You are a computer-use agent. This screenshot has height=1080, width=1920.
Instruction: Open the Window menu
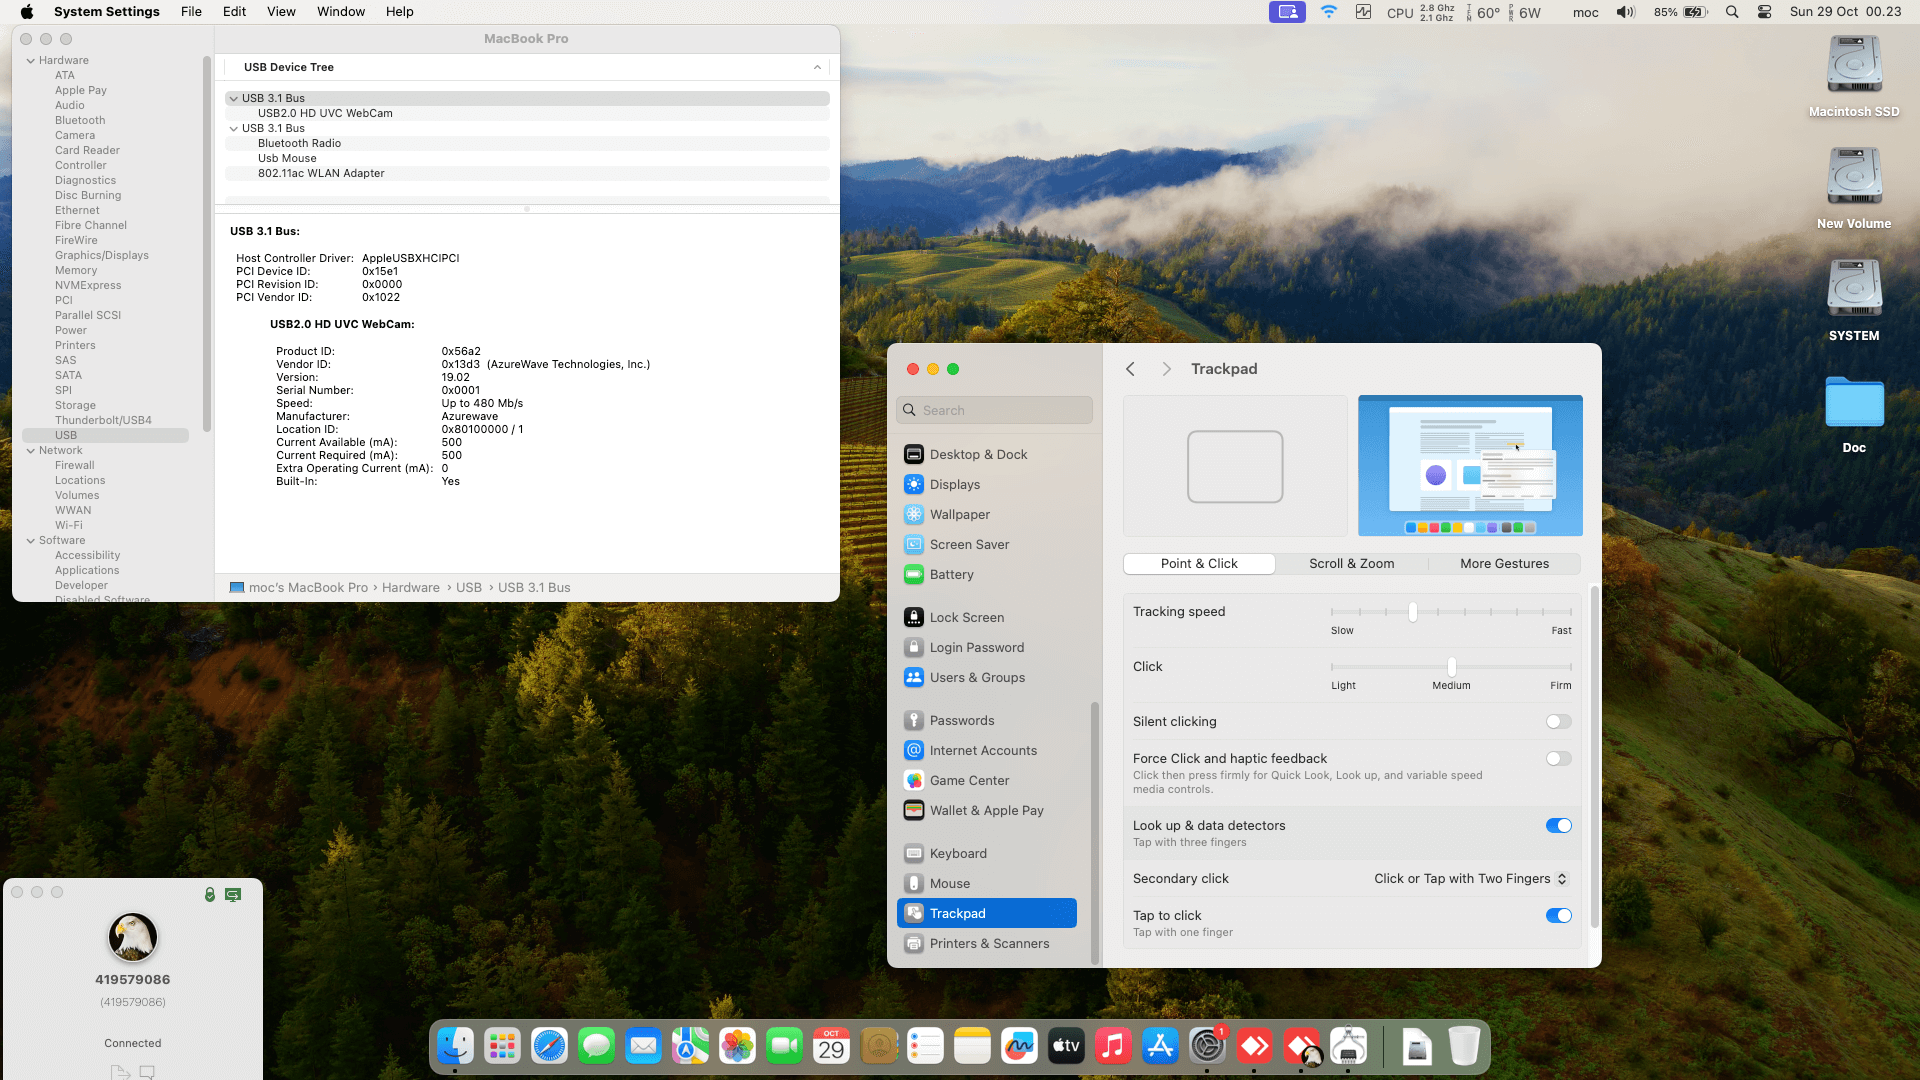click(340, 12)
